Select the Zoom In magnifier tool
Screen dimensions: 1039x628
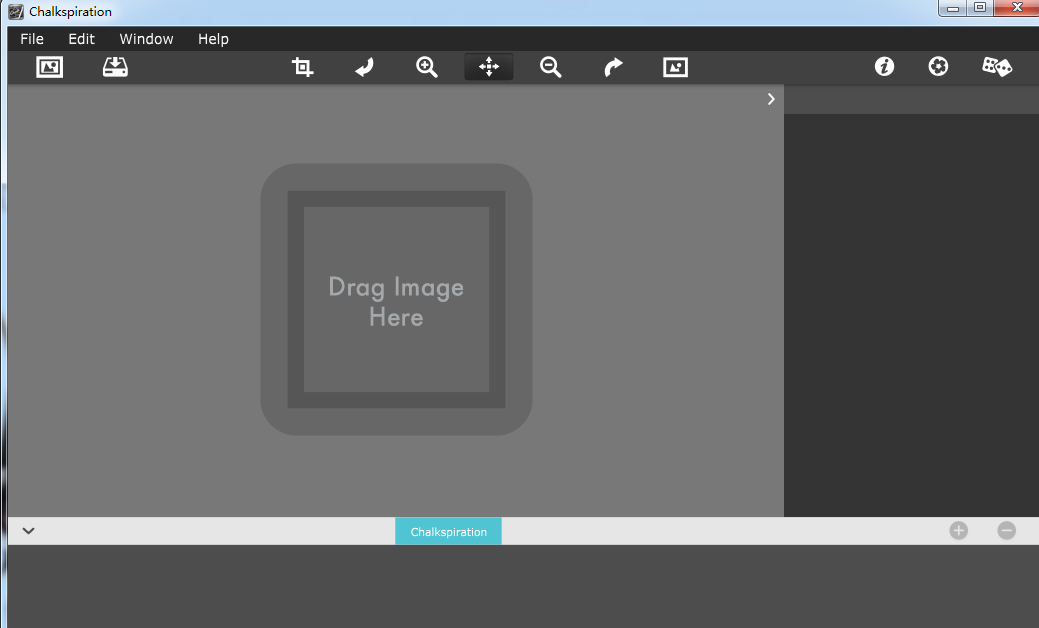tap(427, 67)
